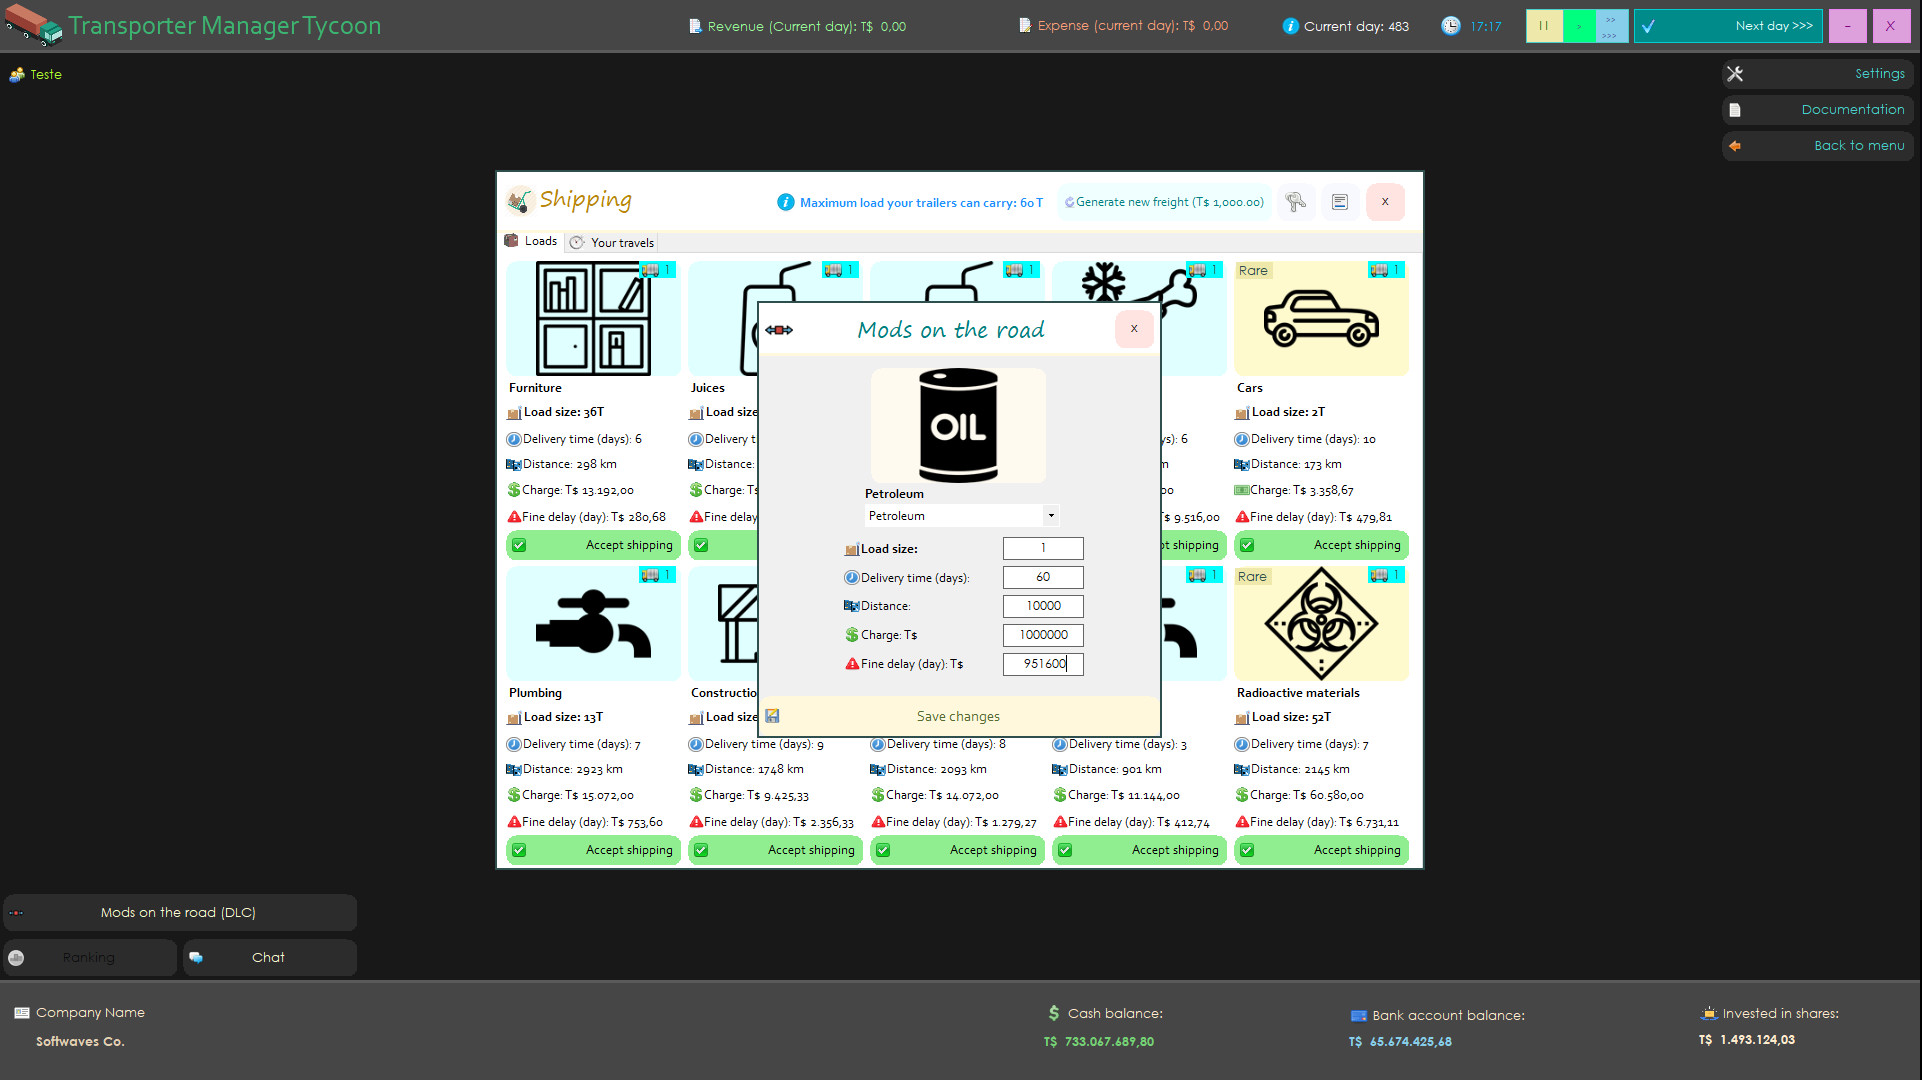Click Generate new freight for T$ 1,000.00
The width and height of the screenshot is (1922, 1080).
[x=1163, y=202]
